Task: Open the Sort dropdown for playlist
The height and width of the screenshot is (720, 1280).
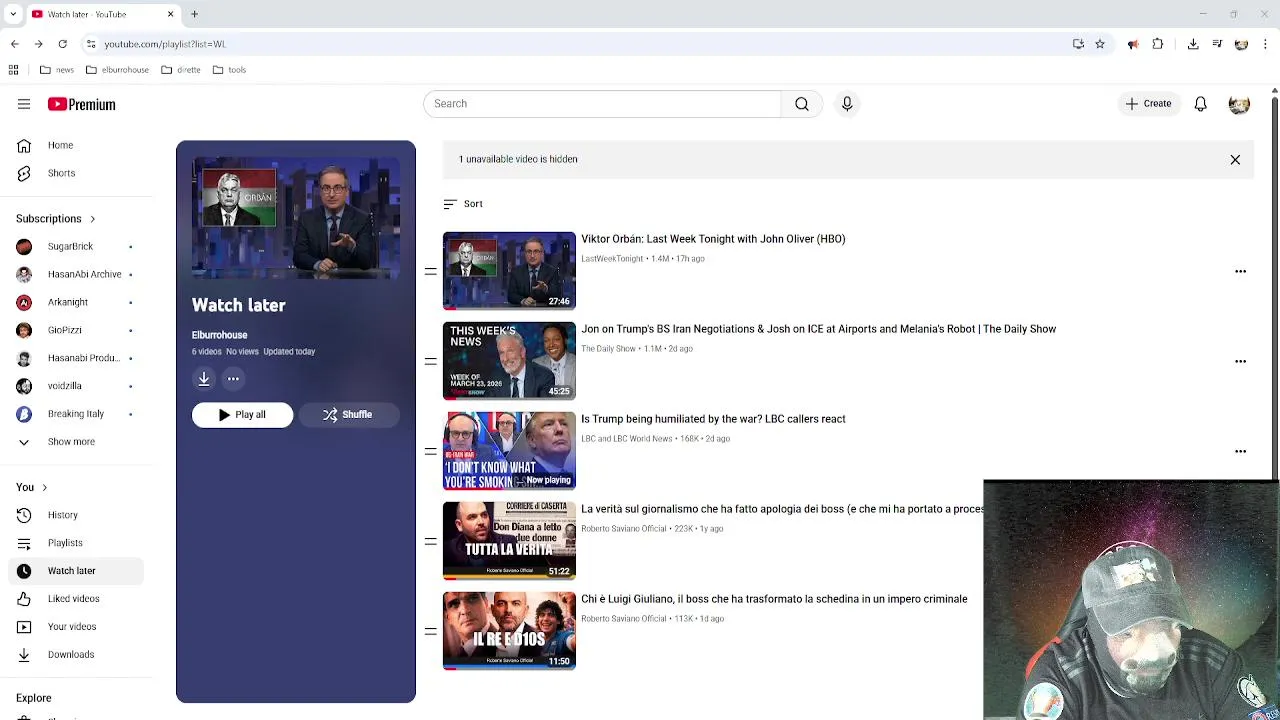Action: (x=463, y=204)
